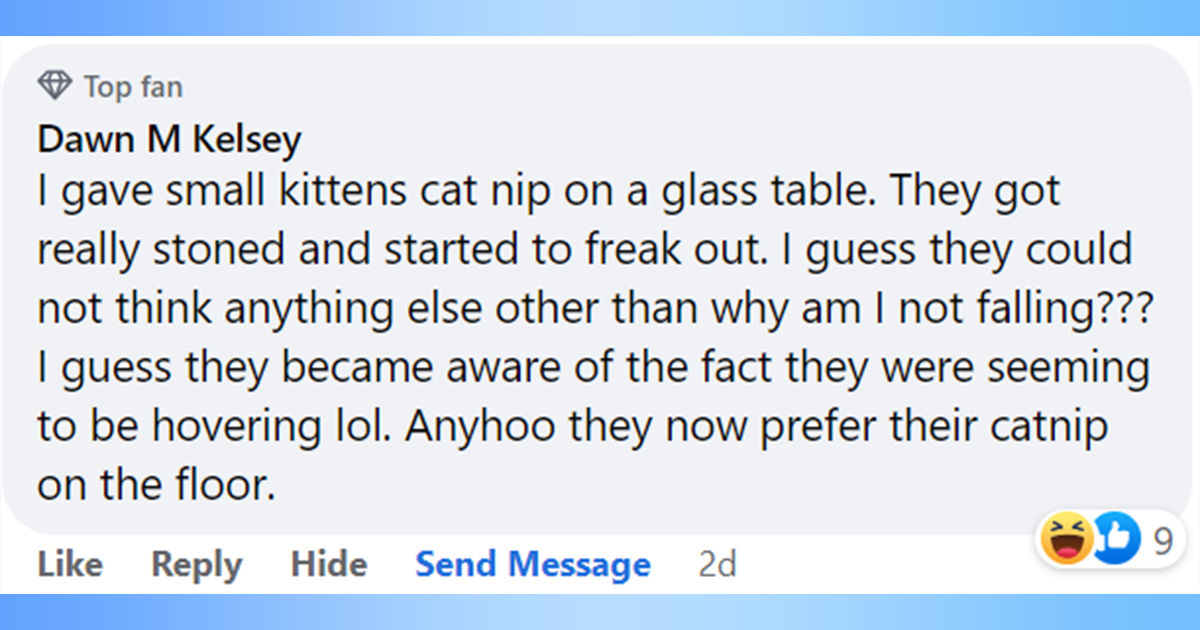Image resolution: width=1200 pixels, height=630 pixels.
Task: Like Dawn M Kelsey's comment
Action: click(x=70, y=565)
